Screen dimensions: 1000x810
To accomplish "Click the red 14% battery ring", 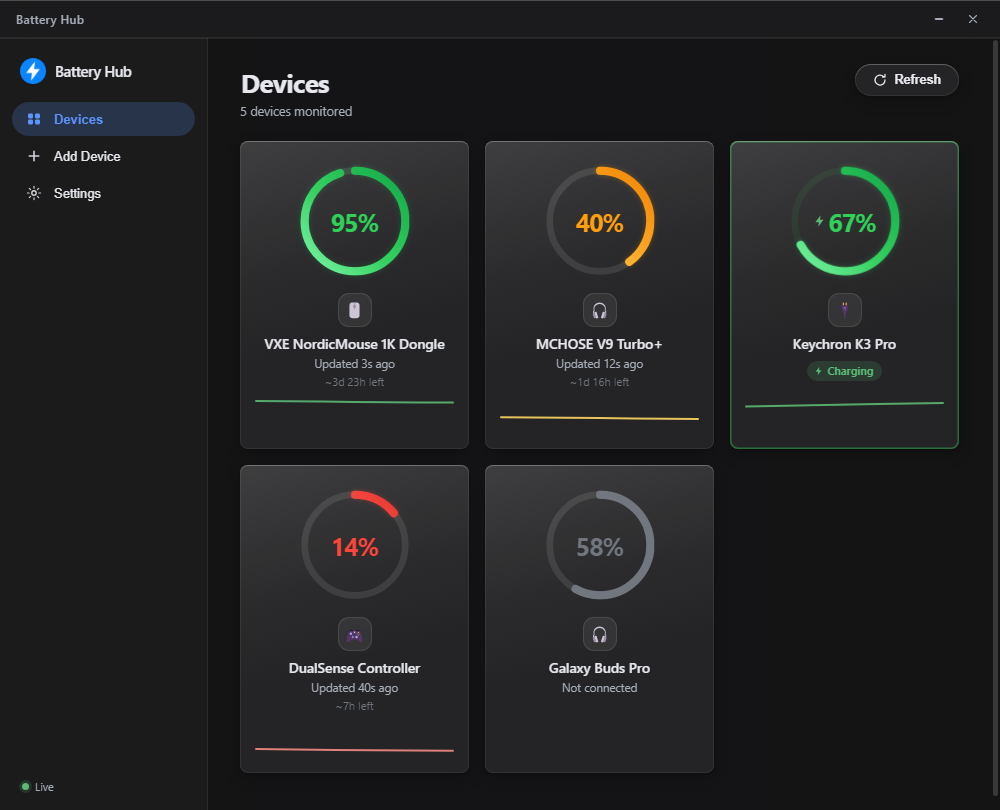I will 355,545.
